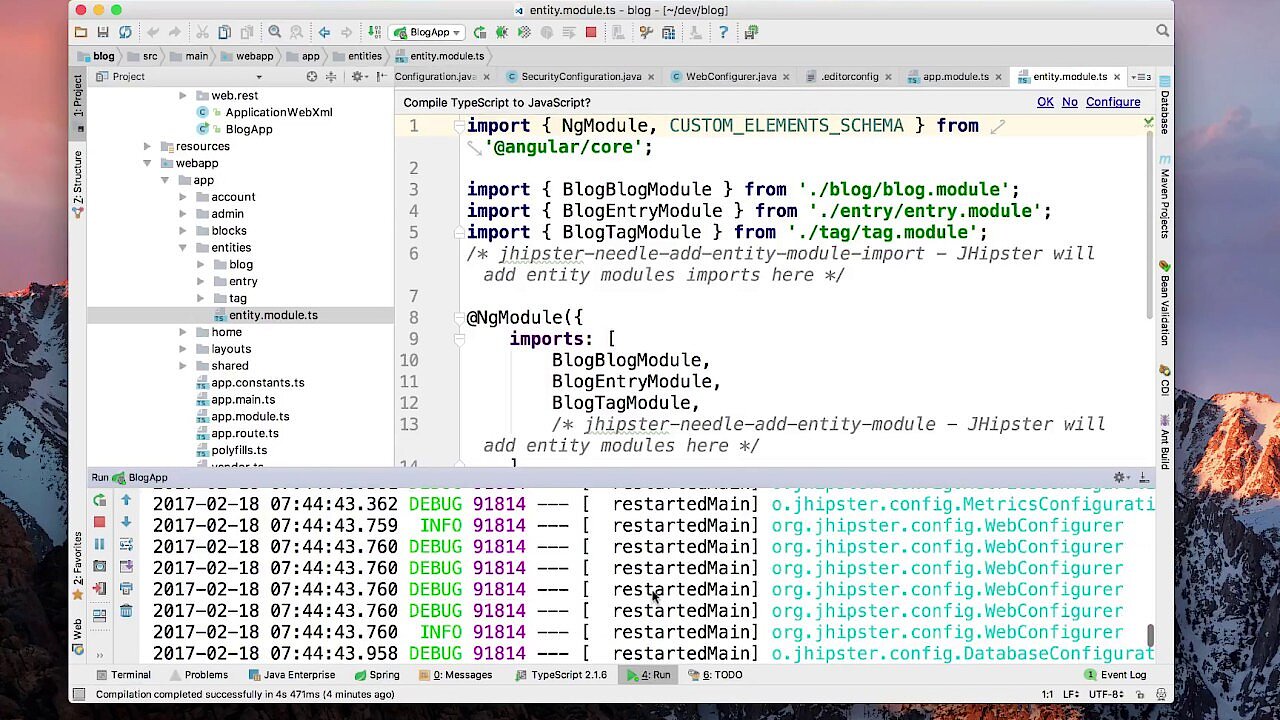Toggle tool window buttons at bottom-left corner
This screenshot has height=720, width=1280.
click(x=79, y=694)
